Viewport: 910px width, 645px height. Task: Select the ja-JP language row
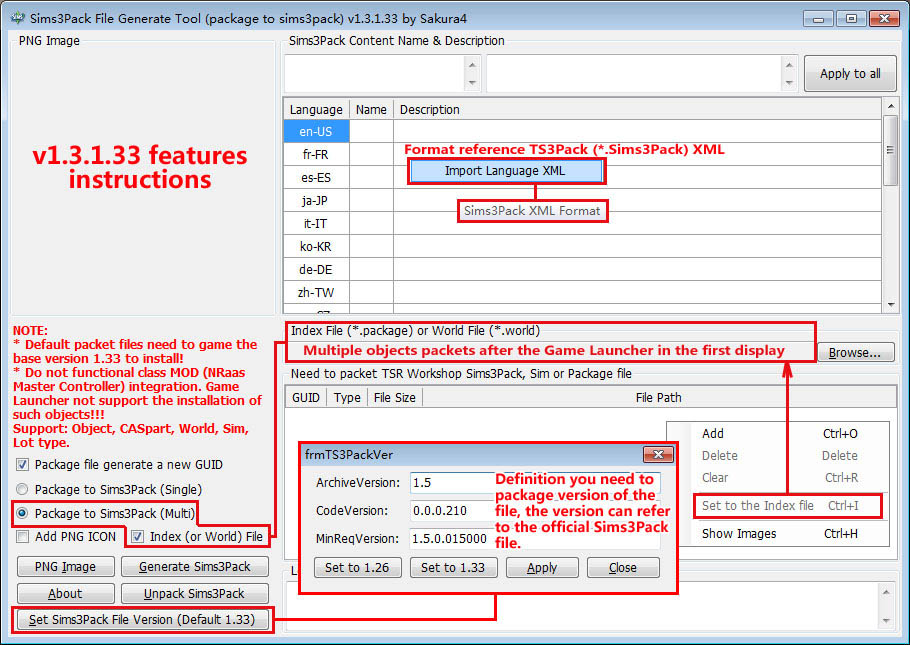tap(583, 200)
